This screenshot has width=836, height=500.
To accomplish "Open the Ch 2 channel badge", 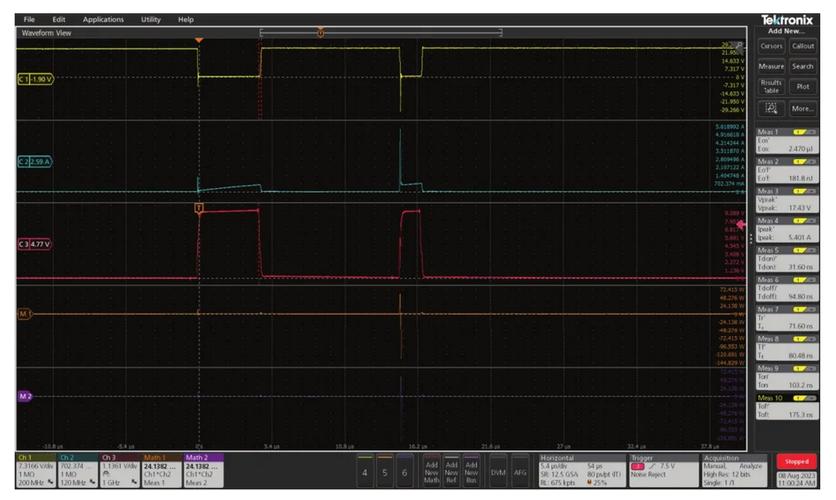I will pos(78,470).
